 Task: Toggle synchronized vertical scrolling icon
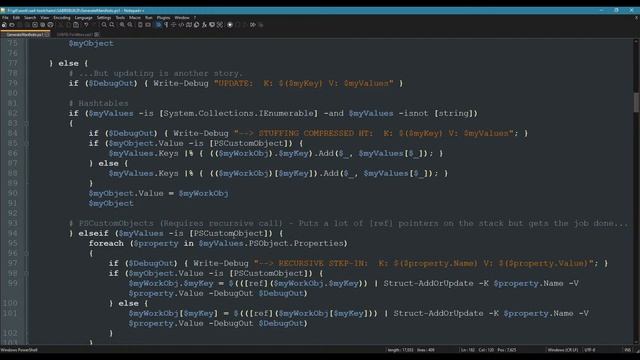(140, 25)
